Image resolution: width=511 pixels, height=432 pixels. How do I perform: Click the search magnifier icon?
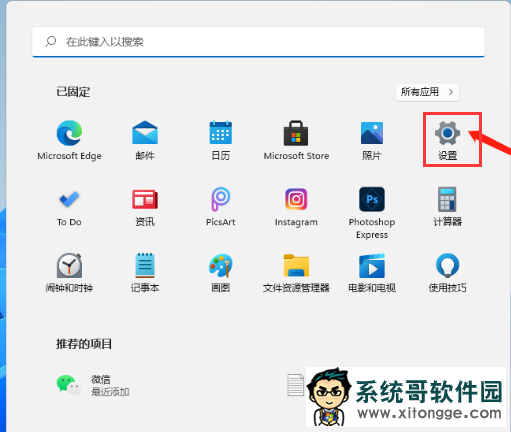click(x=51, y=42)
